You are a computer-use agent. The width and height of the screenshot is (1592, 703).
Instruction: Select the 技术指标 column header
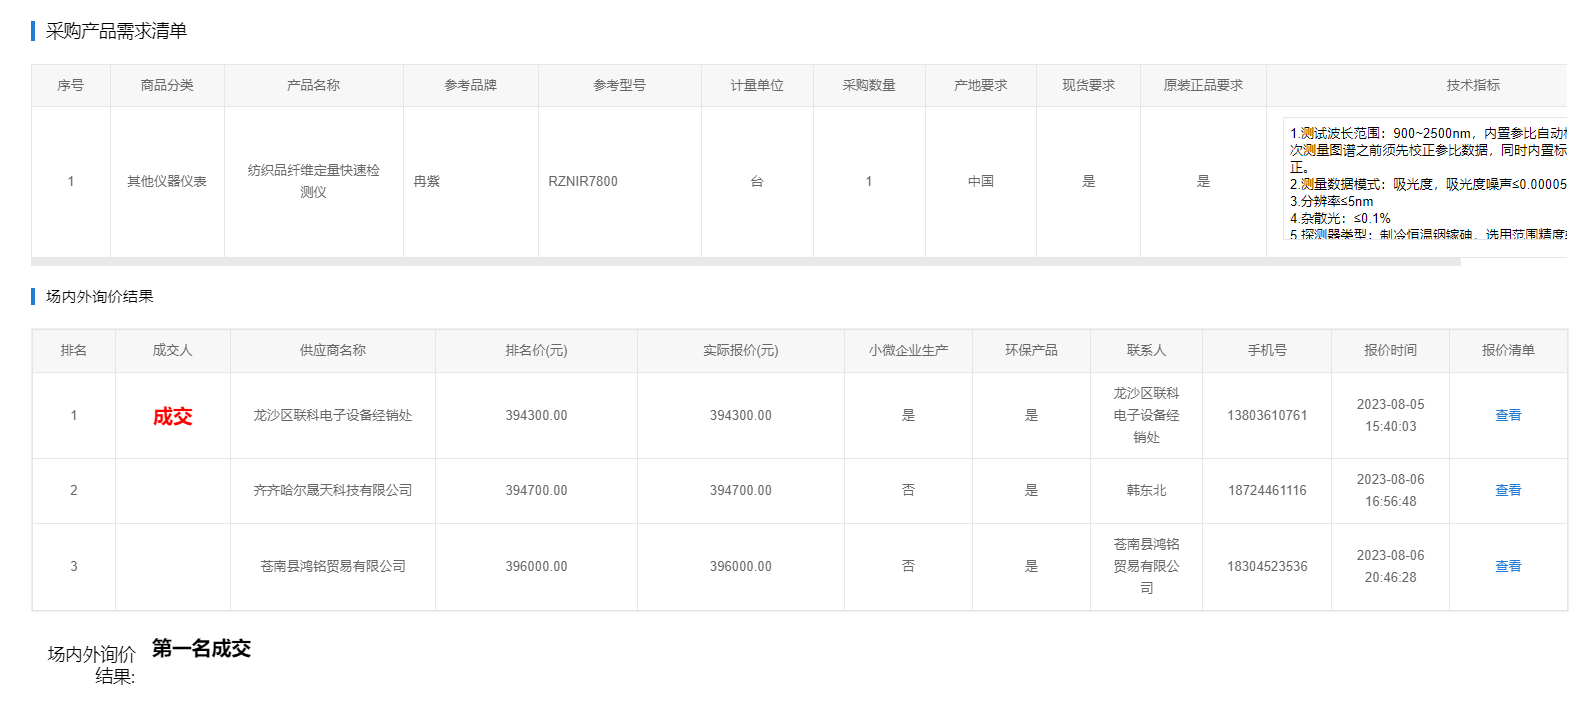tap(1472, 85)
